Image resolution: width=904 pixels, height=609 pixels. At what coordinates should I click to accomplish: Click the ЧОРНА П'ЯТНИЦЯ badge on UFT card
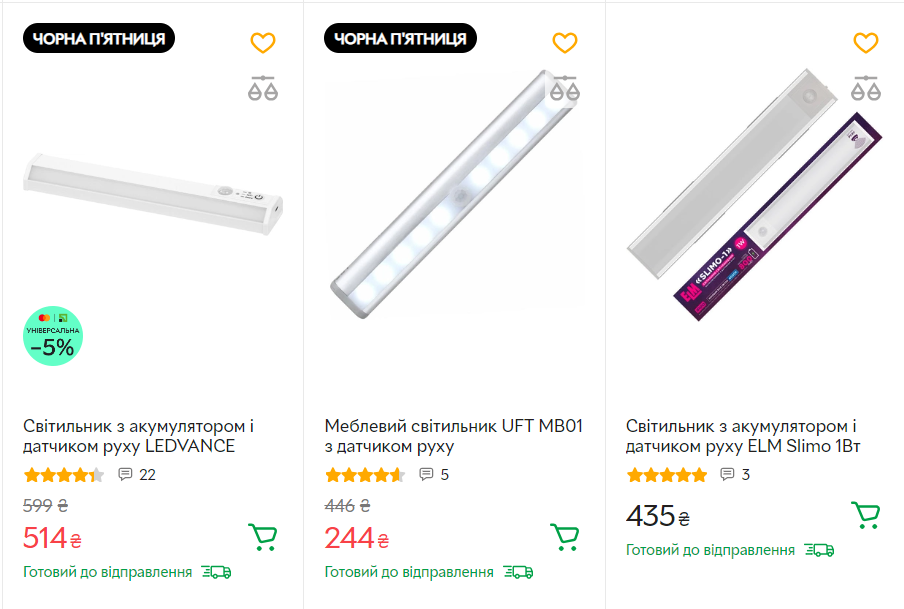point(402,37)
